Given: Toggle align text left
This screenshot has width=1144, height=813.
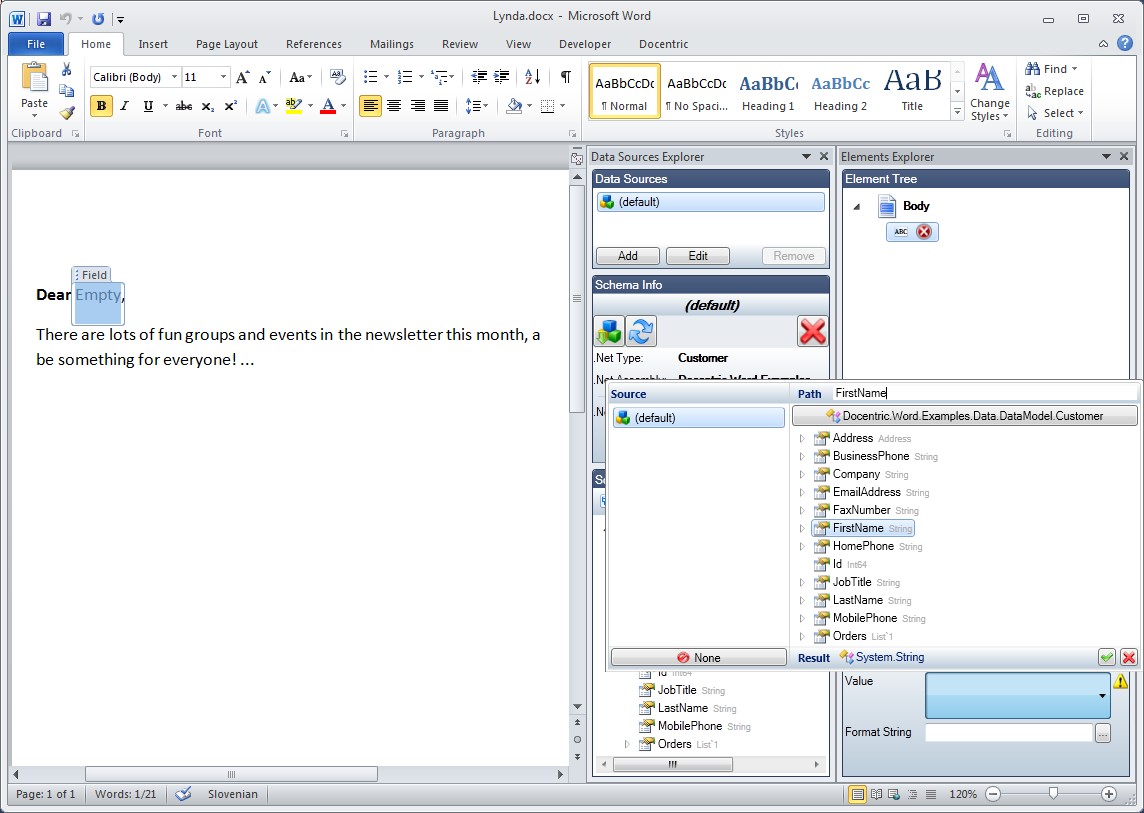Looking at the screenshot, I should [370, 106].
